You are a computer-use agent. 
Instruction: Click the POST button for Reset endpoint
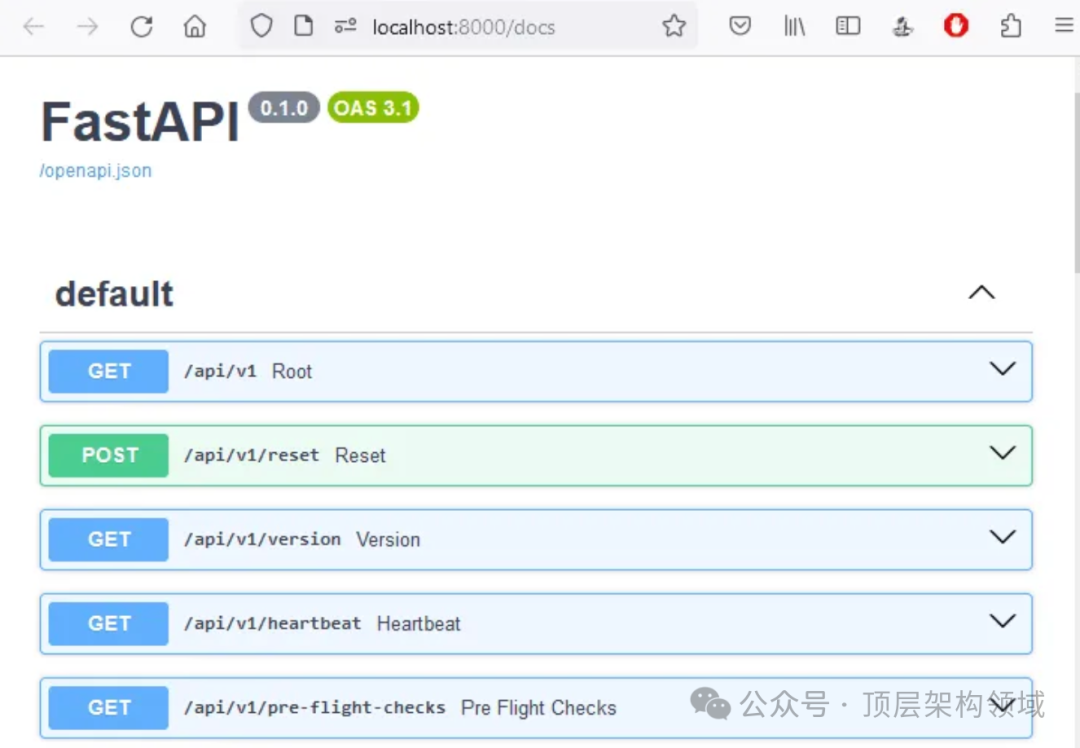[x=109, y=455]
